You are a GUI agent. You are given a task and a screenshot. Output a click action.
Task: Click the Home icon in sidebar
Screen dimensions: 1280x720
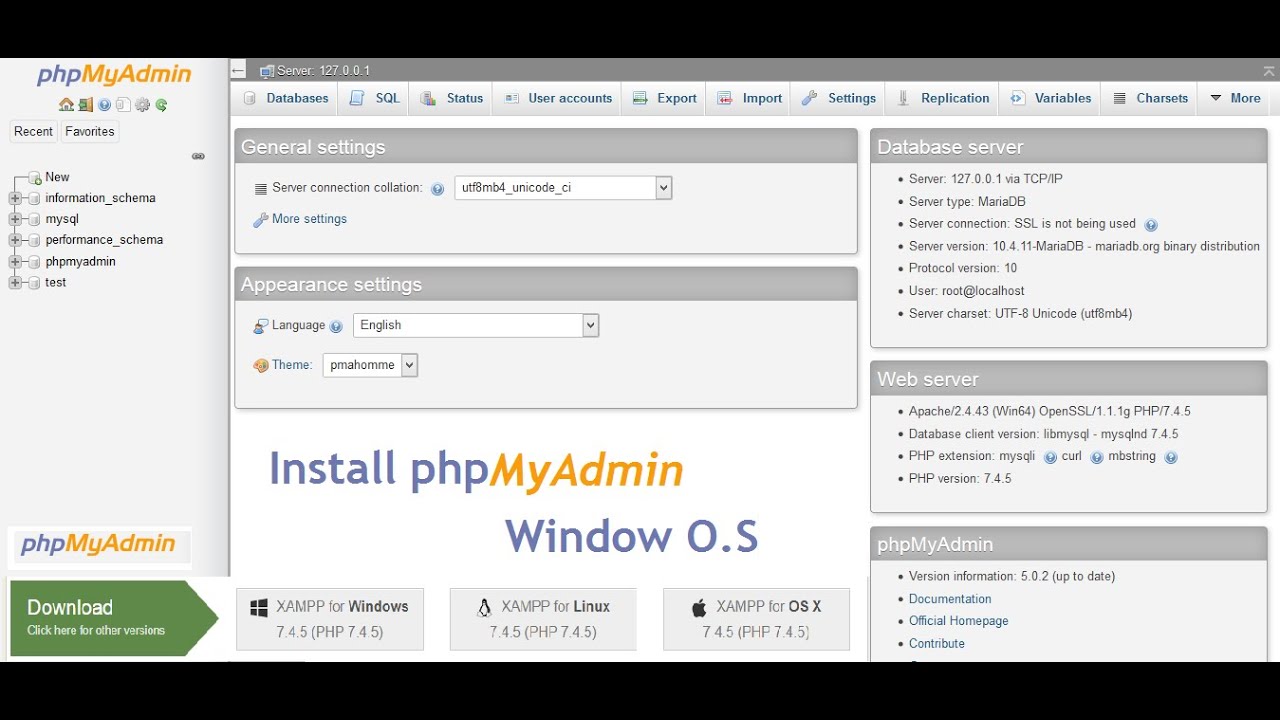[x=66, y=104]
